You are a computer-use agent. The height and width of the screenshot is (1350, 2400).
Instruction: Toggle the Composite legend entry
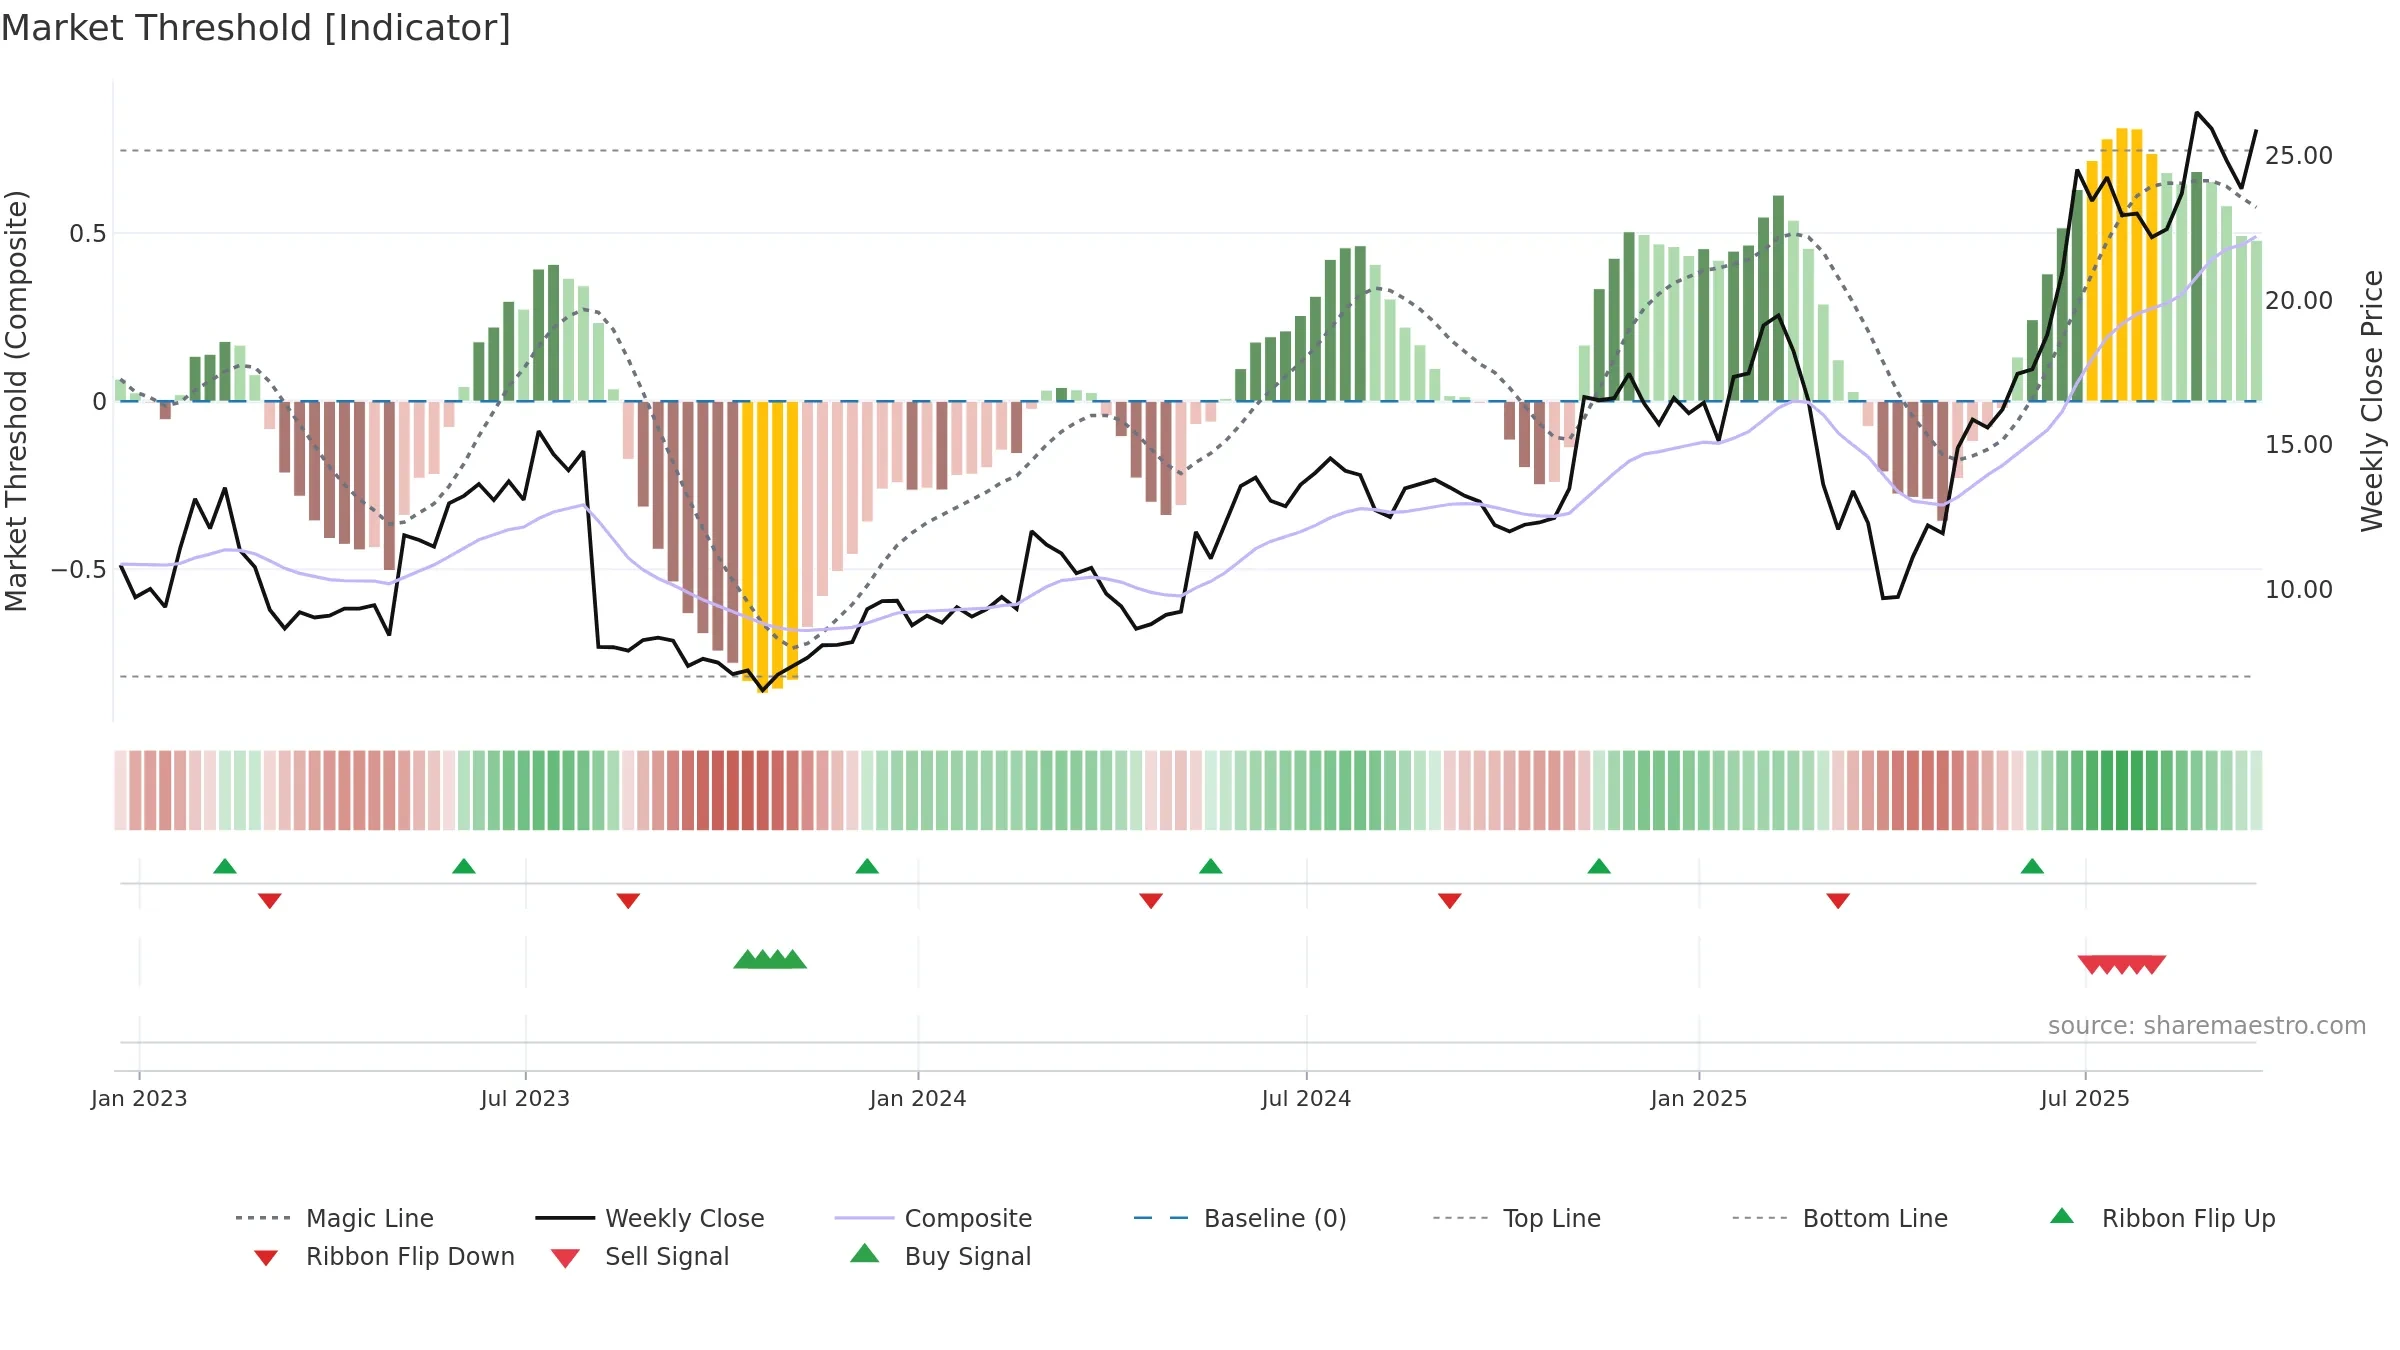[933, 1218]
